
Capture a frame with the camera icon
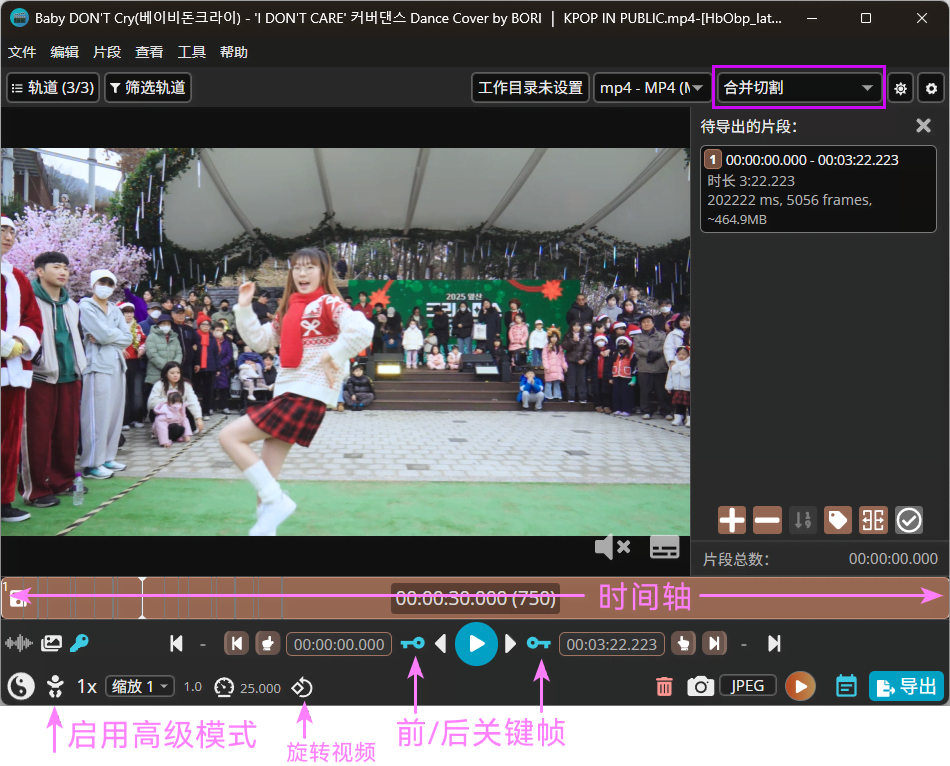point(701,686)
